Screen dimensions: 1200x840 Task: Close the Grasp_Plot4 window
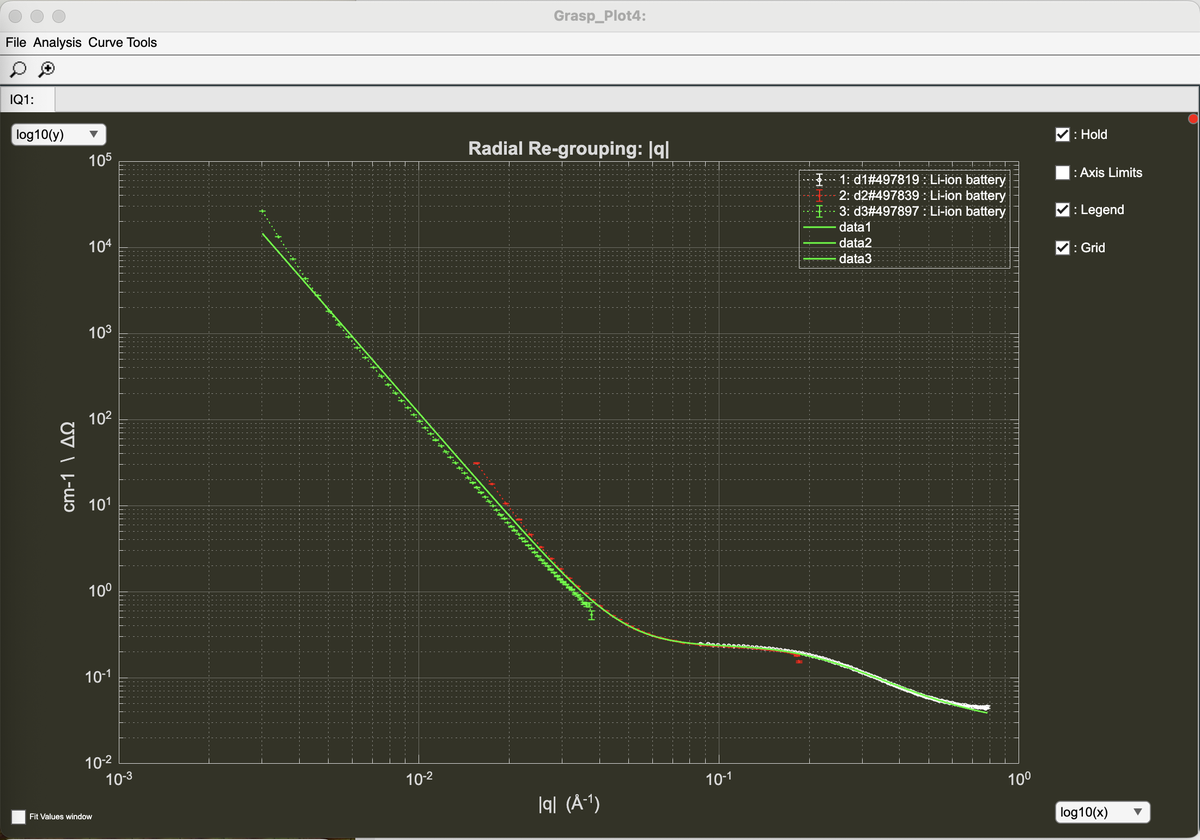[17, 17]
